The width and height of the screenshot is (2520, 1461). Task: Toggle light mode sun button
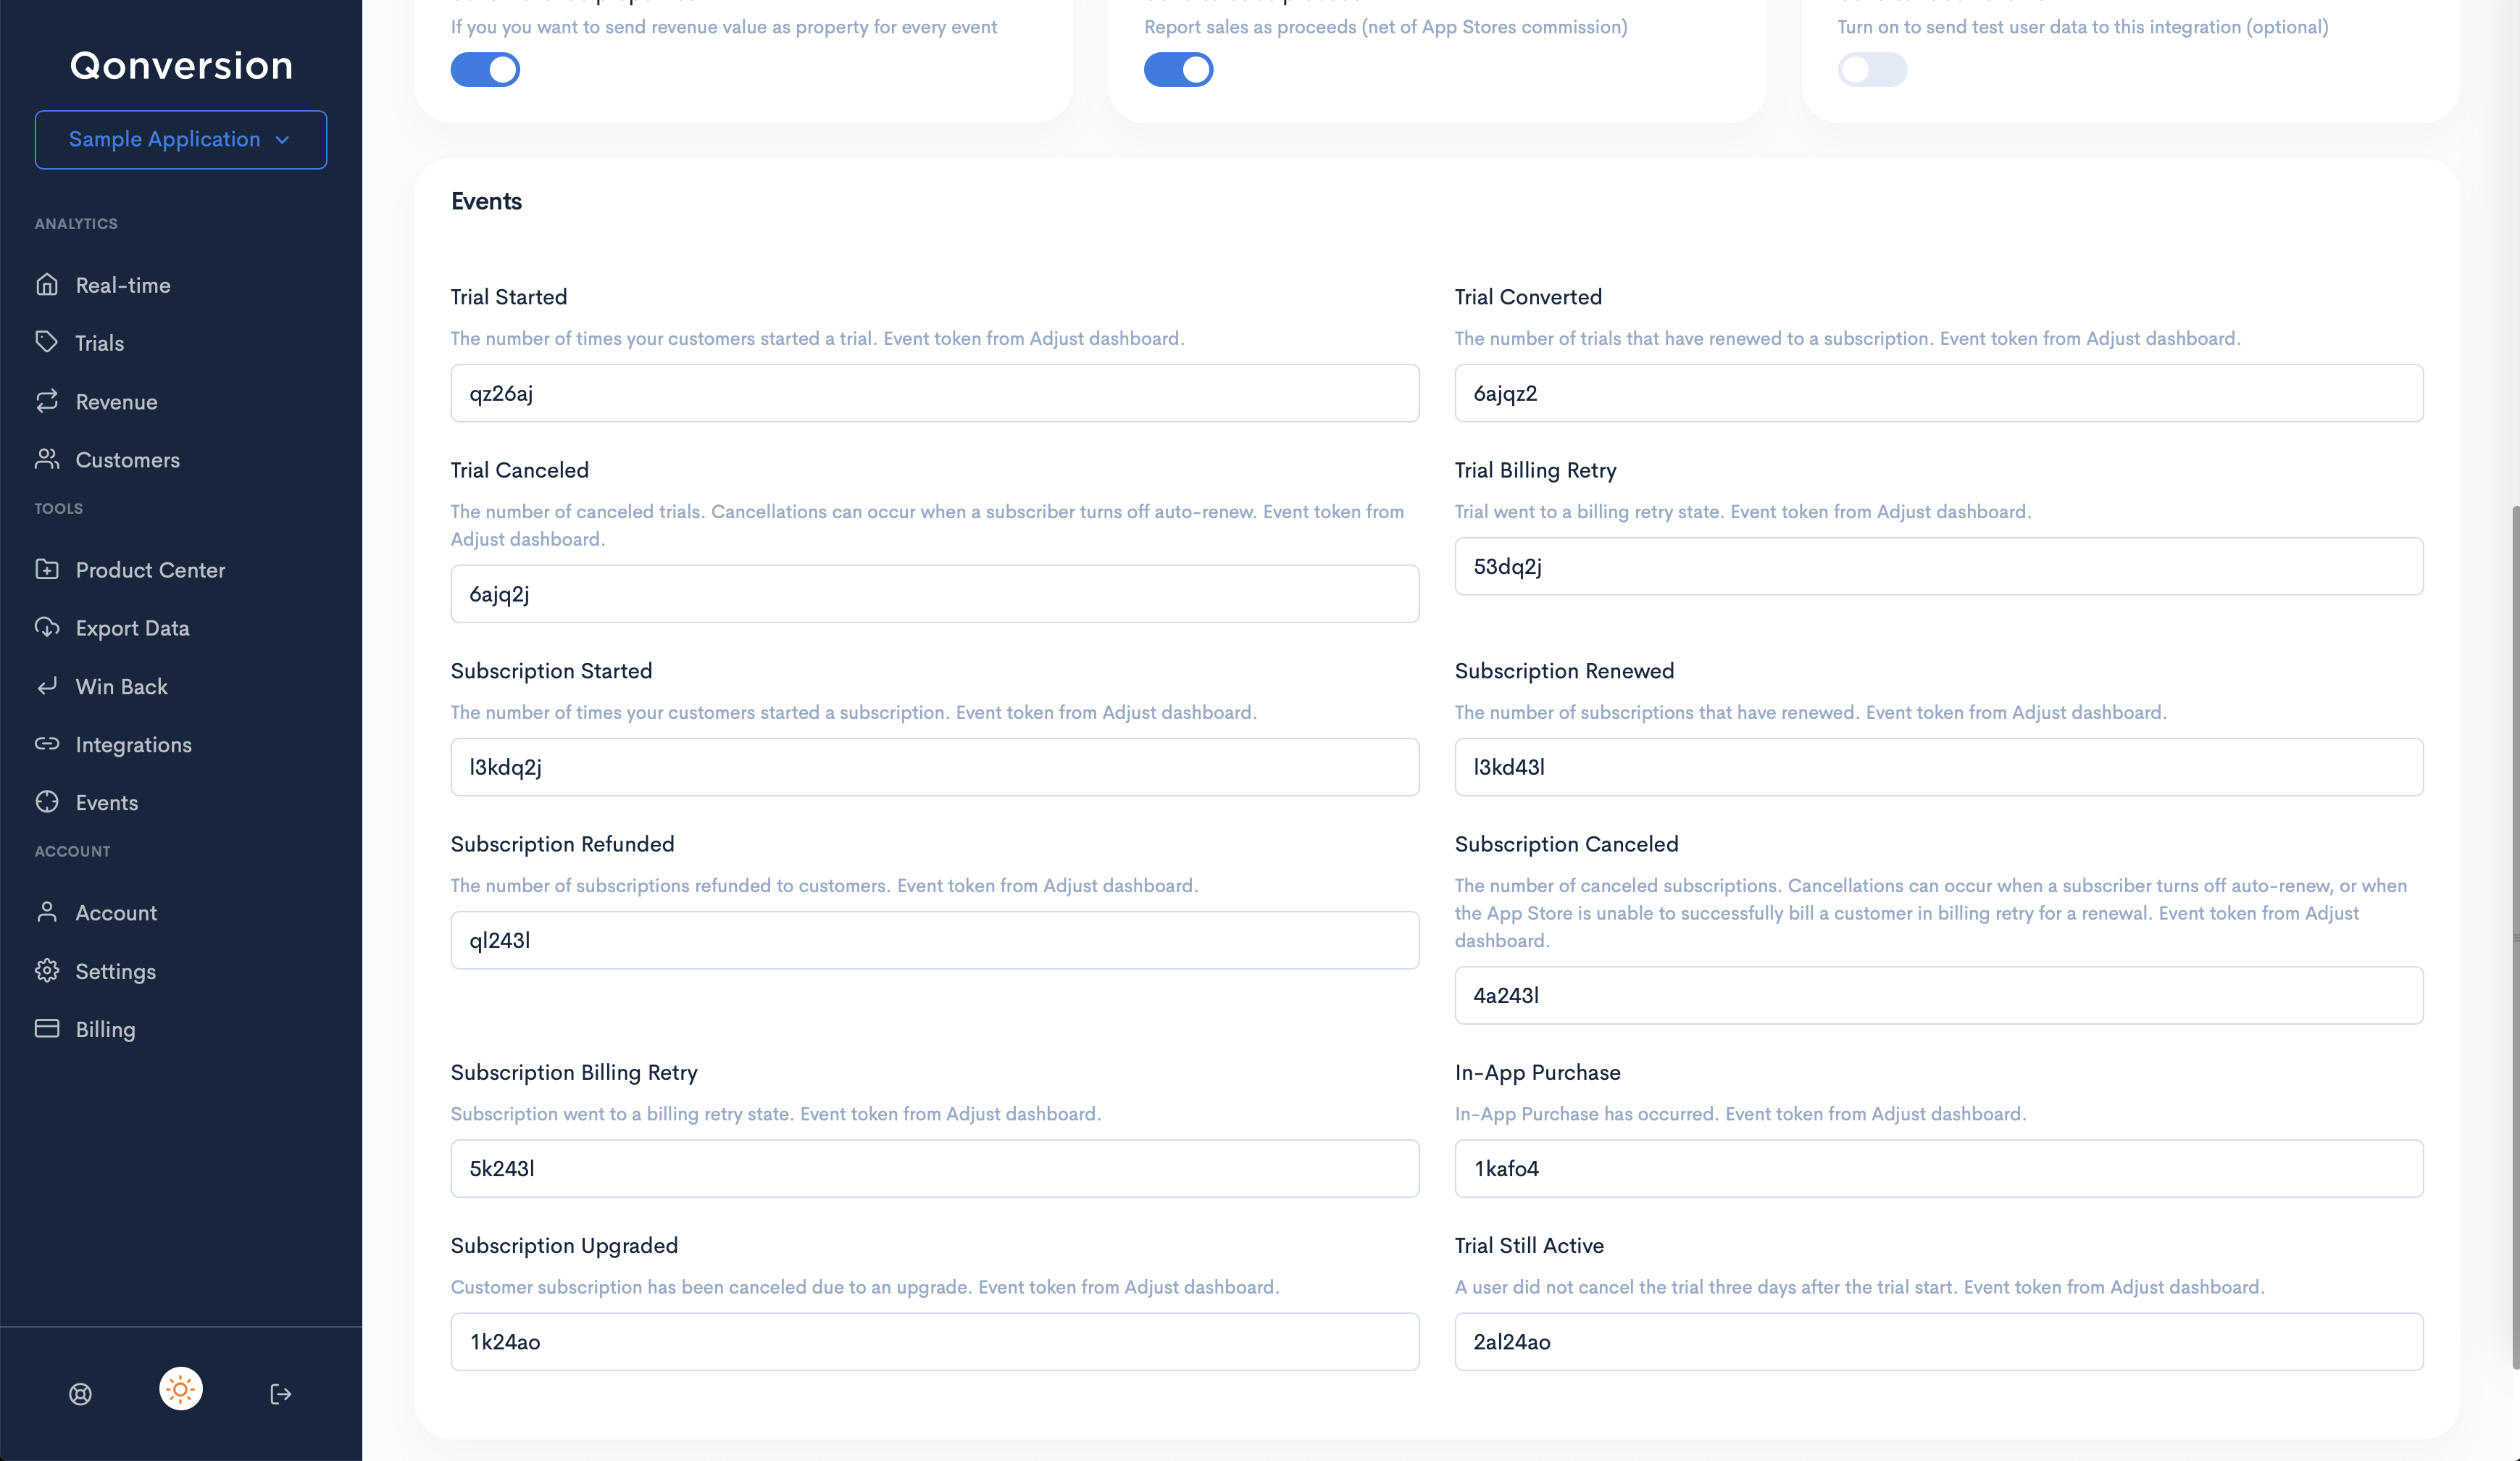(181, 1389)
